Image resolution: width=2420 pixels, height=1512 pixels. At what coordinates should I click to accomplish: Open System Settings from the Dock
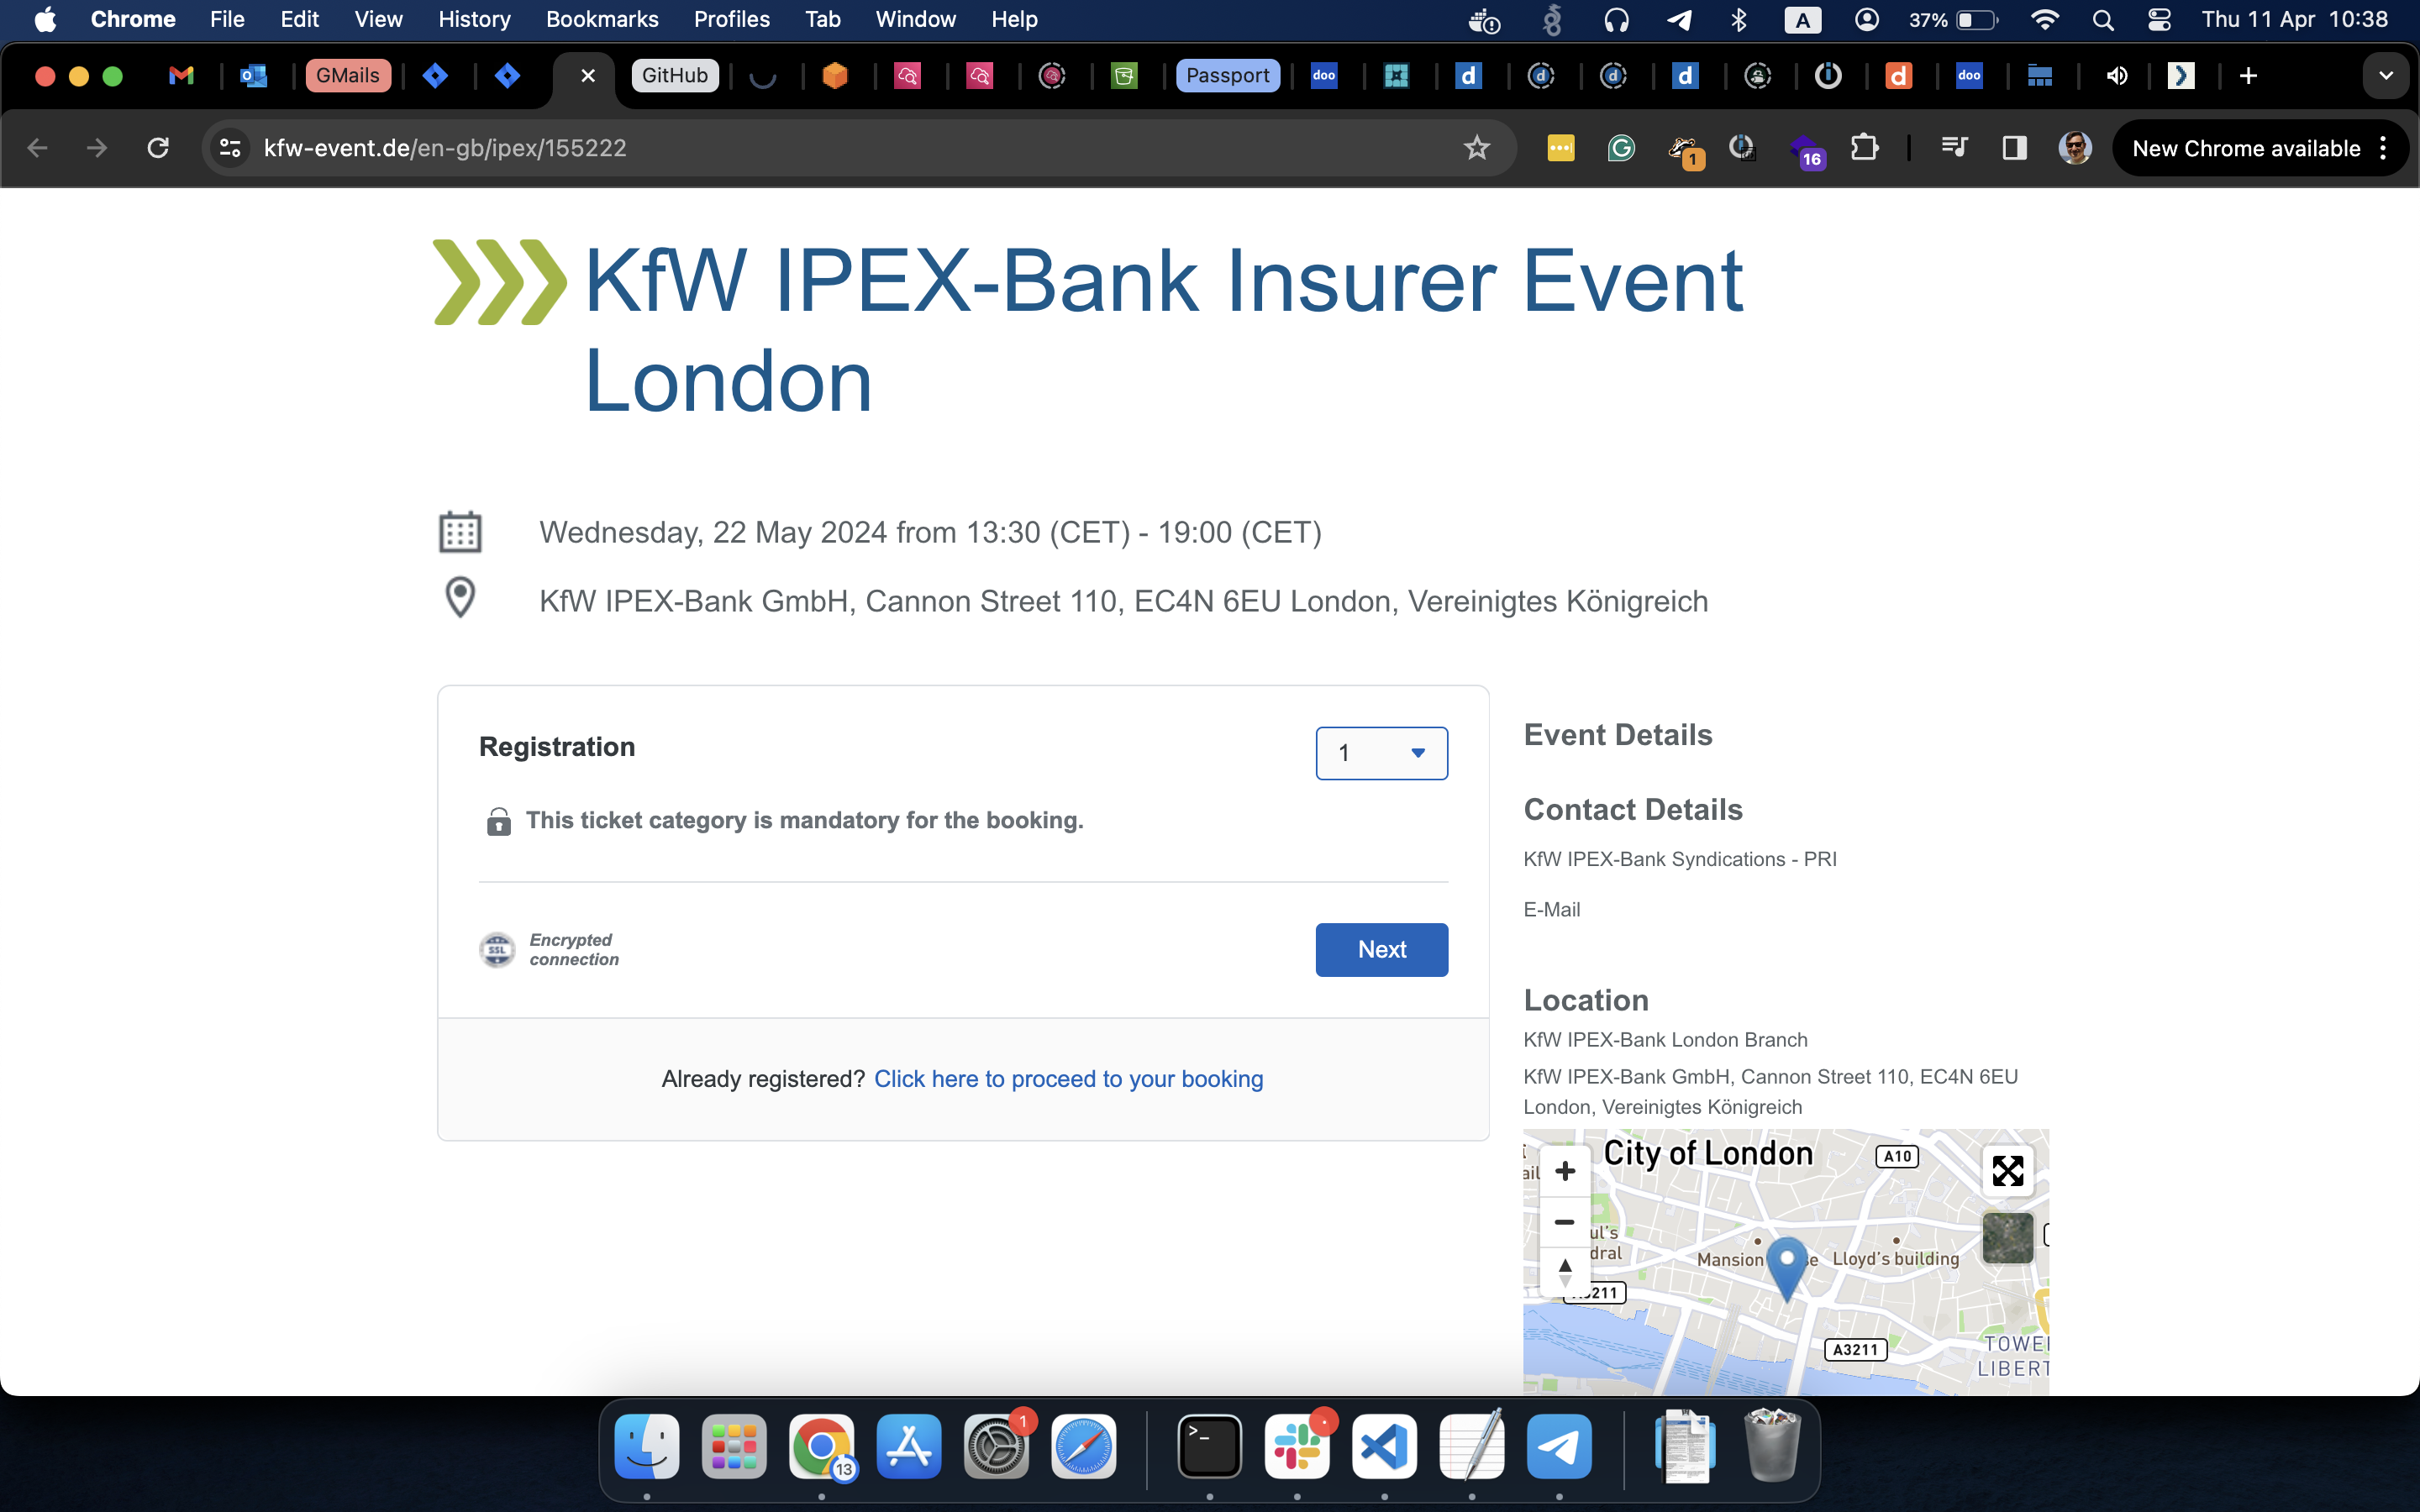[x=996, y=1446]
